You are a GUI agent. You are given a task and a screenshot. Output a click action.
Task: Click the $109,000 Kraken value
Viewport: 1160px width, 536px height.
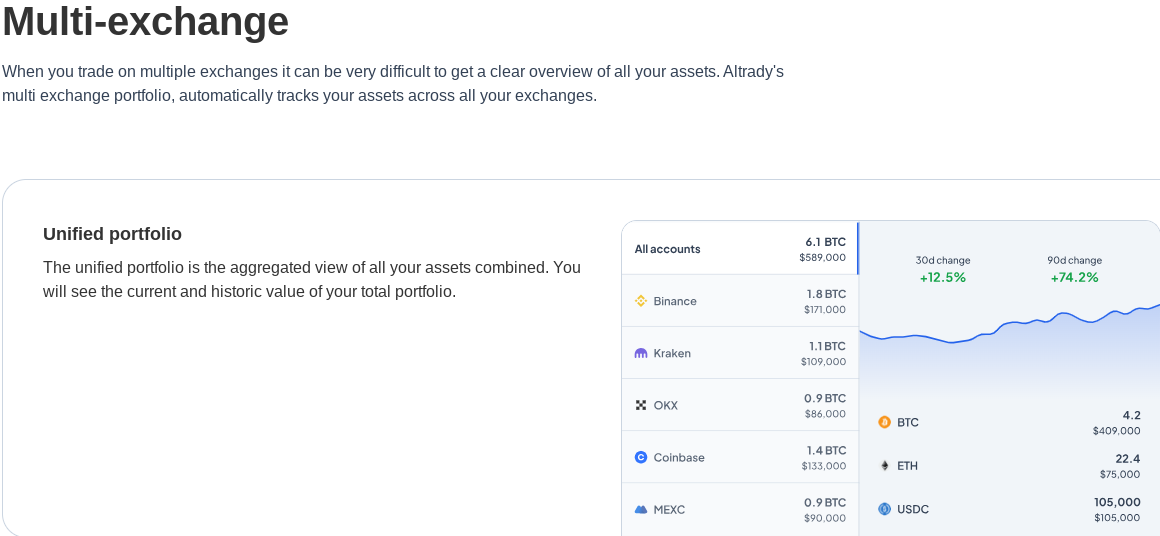[x=823, y=362]
